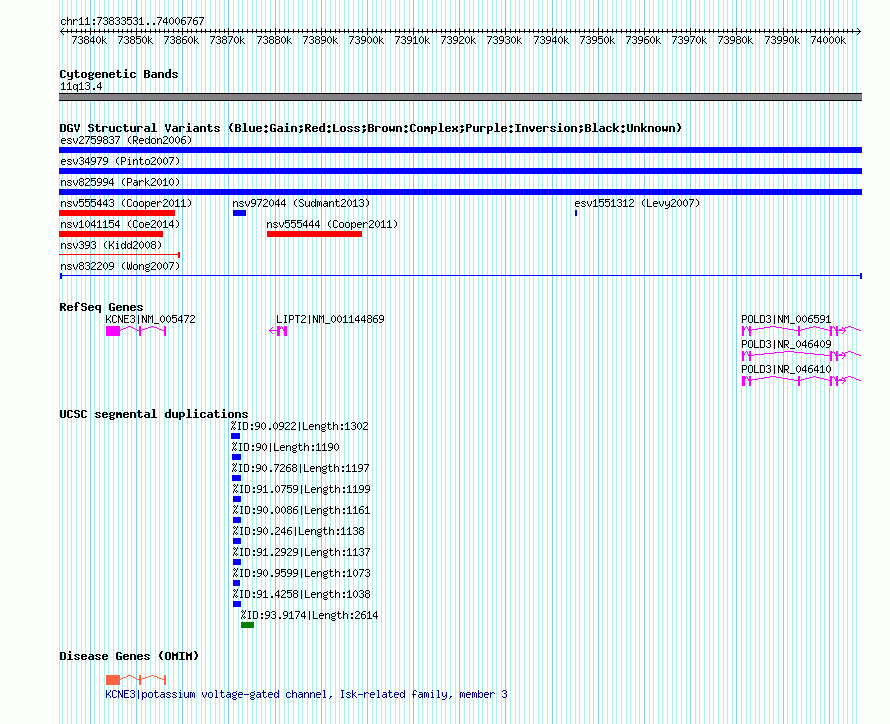The image size is (890, 724).
Task: Open KCNE3 potassium voltage-gated channel link
Action: (307, 694)
